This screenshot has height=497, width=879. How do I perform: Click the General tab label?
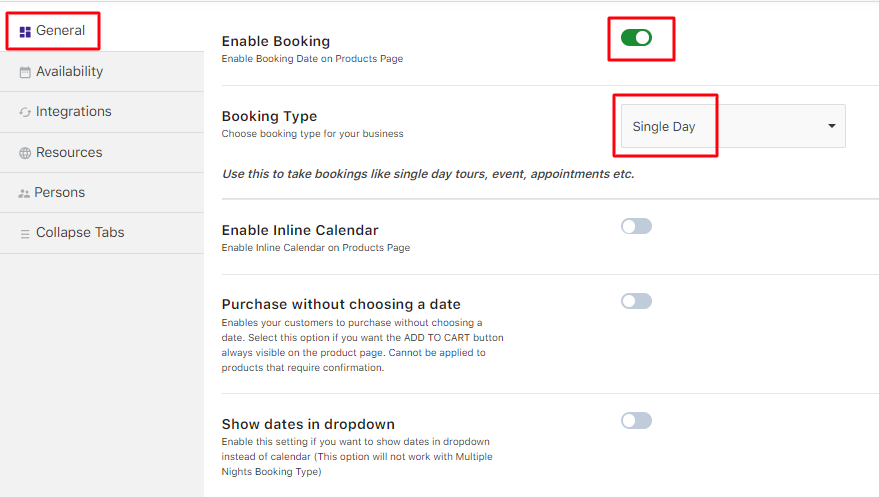tap(60, 31)
